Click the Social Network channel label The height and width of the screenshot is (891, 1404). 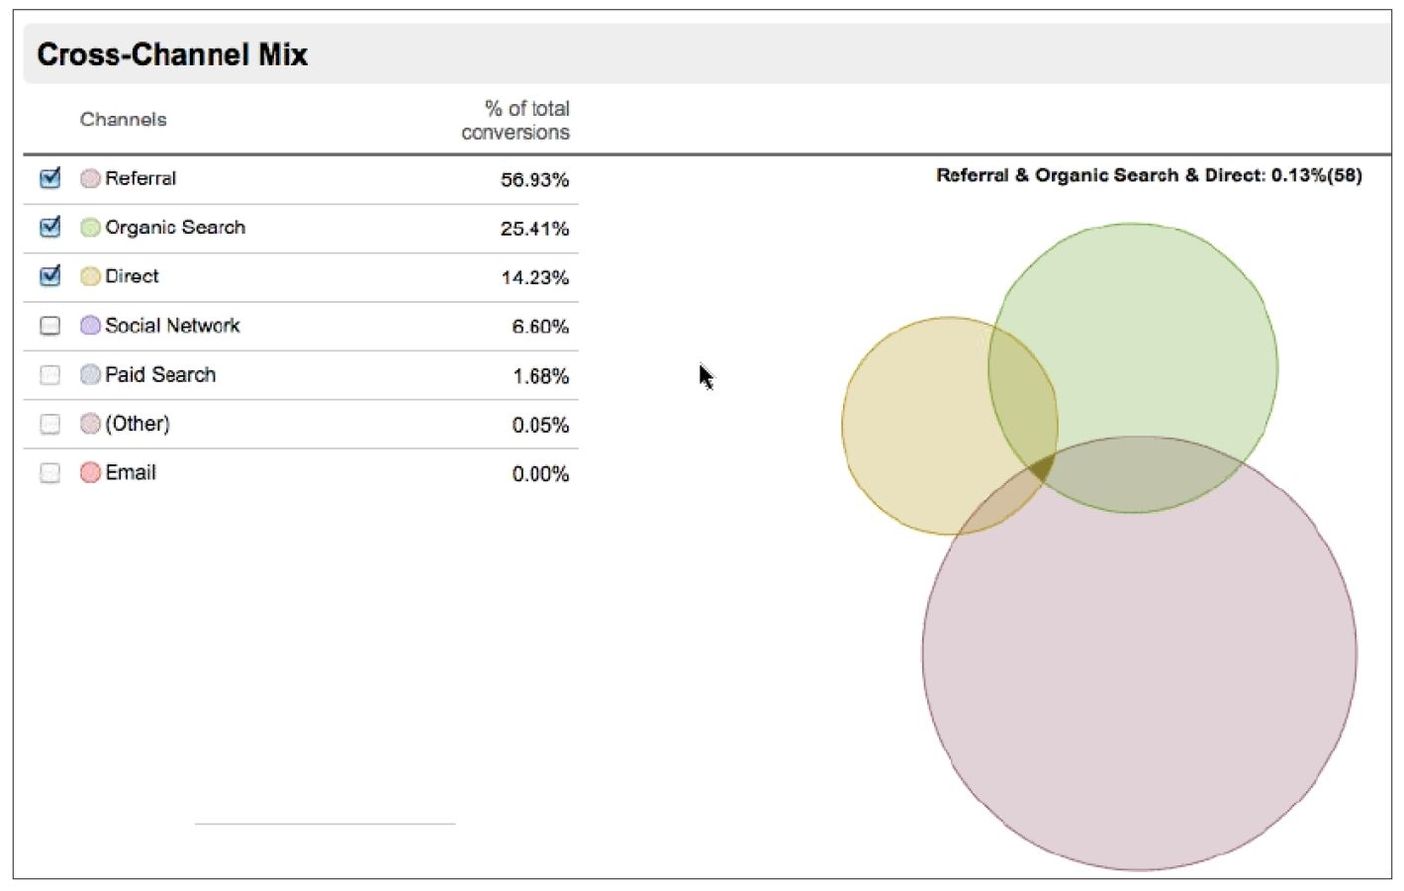[x=172, y=326]
